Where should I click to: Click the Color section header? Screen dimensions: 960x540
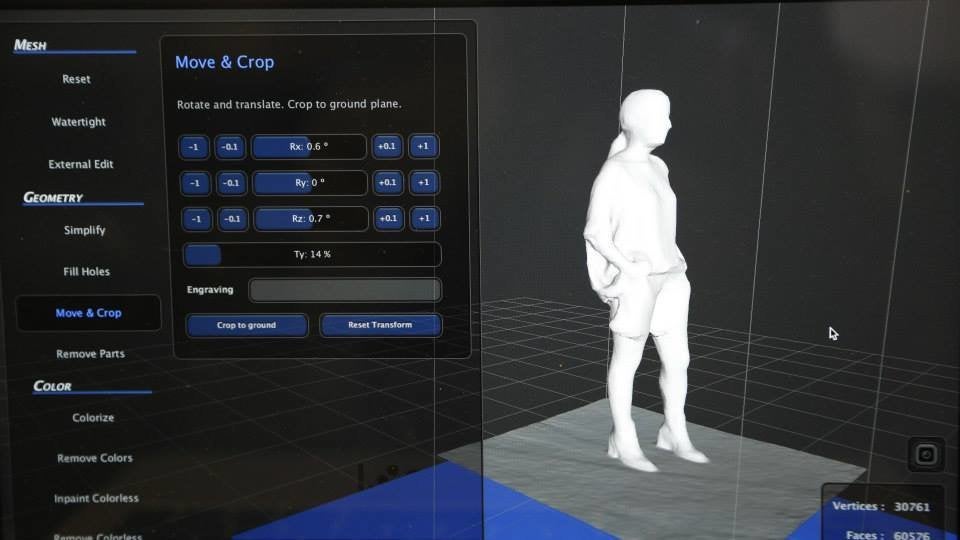click(x=52, y=386)
